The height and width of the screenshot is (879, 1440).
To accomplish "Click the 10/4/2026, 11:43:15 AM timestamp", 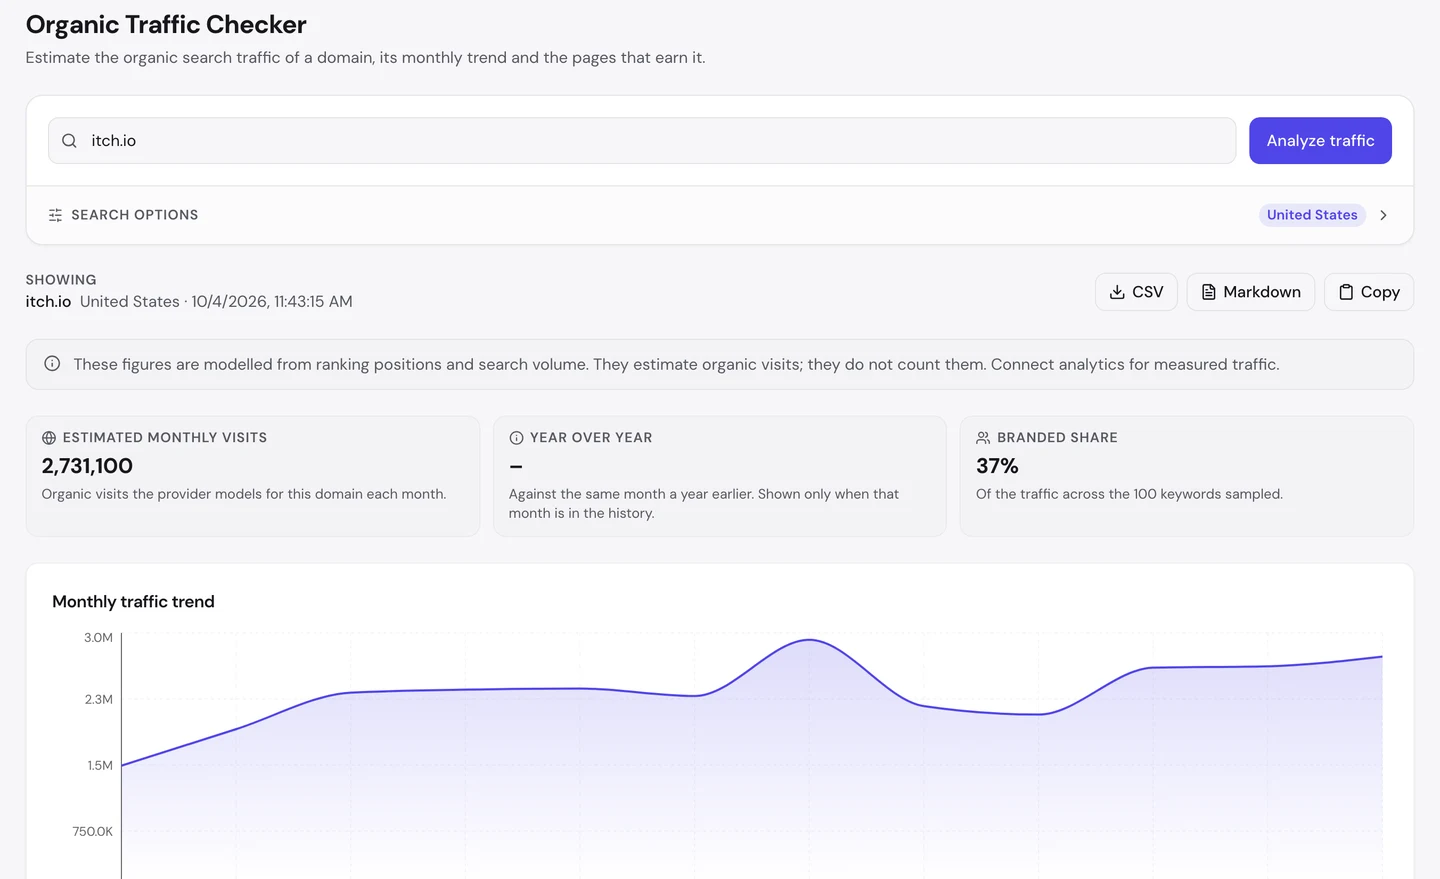I will point(272,301).
